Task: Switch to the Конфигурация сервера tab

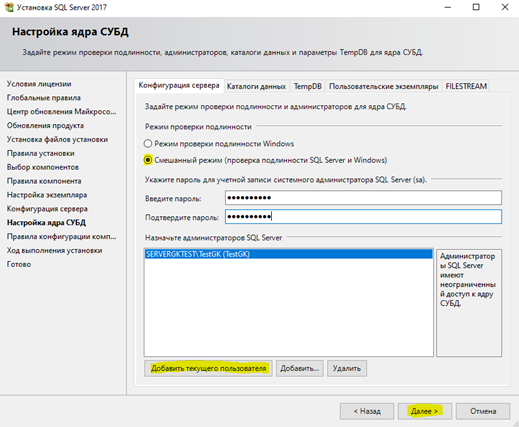Action: pyautogui.click(x=179, y=85)
